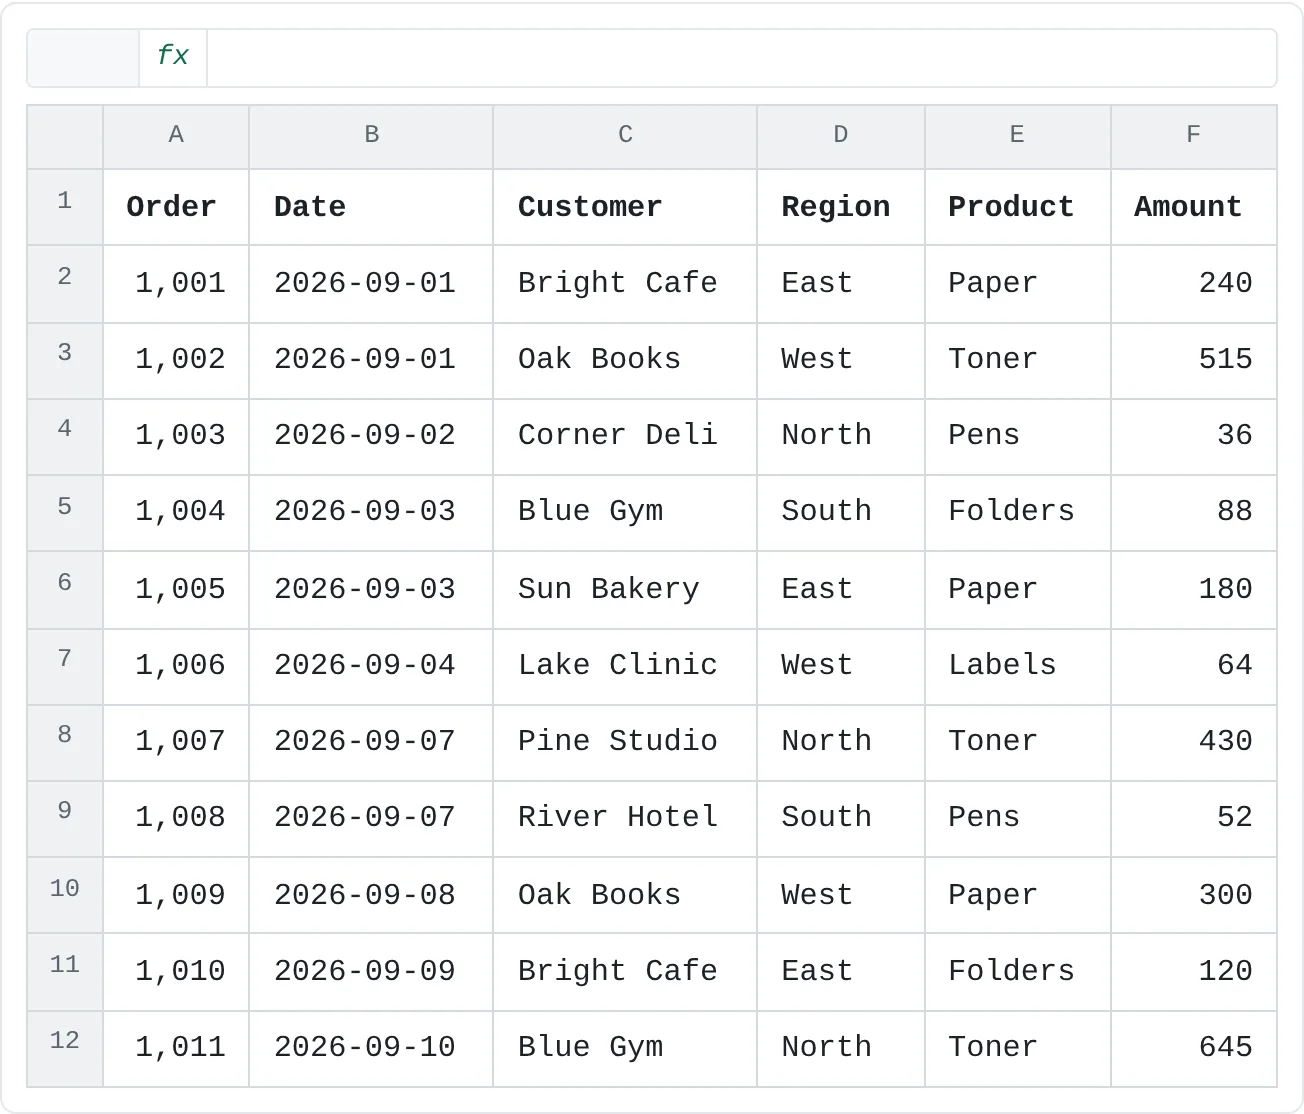
Task: Select the Corner Deli customer cell
Action: pos(625,437)
